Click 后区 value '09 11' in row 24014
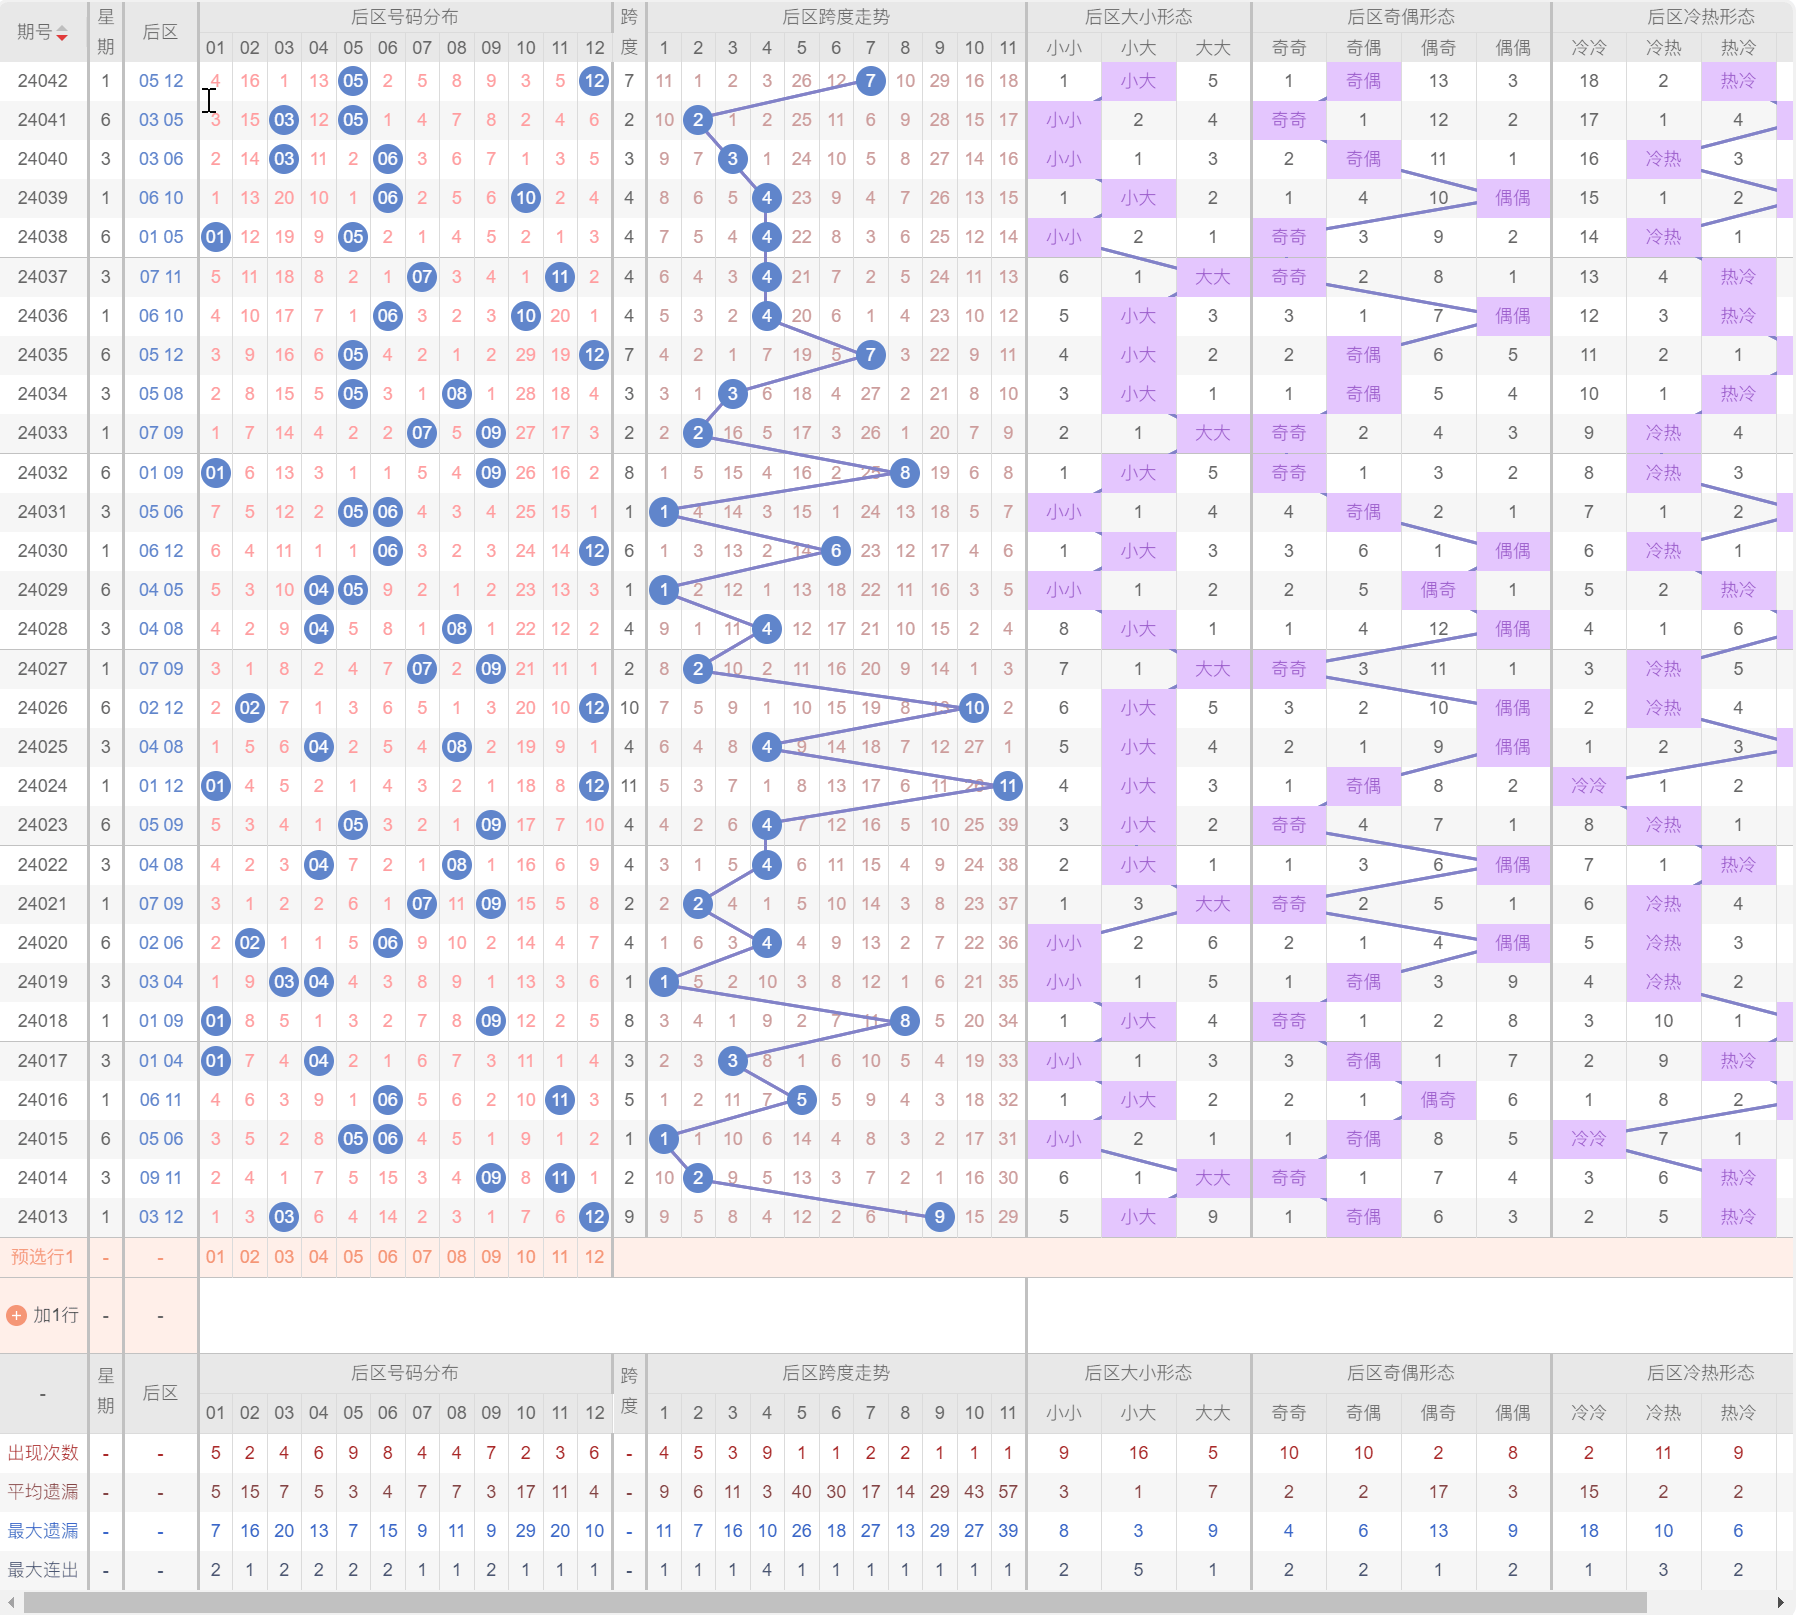 click(x=161, y=1178)
